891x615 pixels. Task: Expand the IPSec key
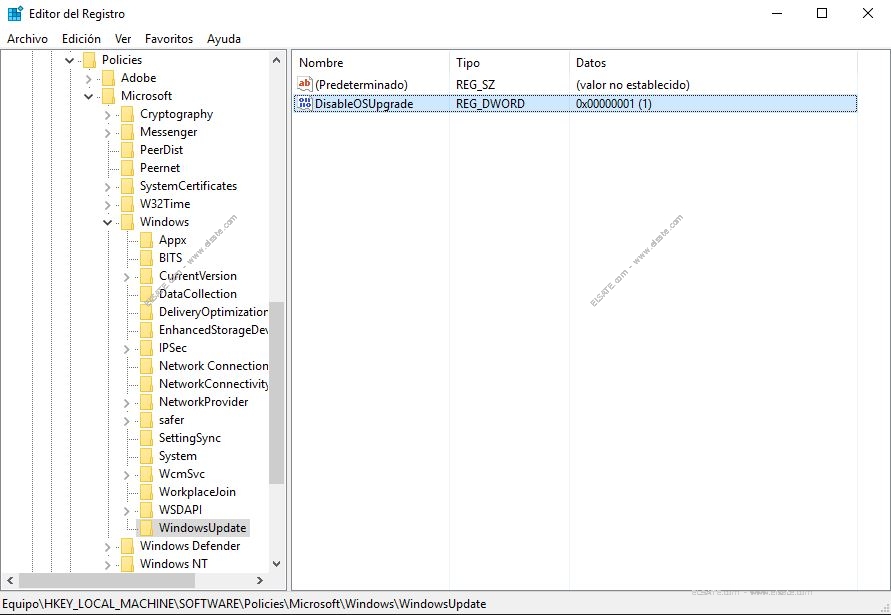pyautogui.click(x=127, y=349)
